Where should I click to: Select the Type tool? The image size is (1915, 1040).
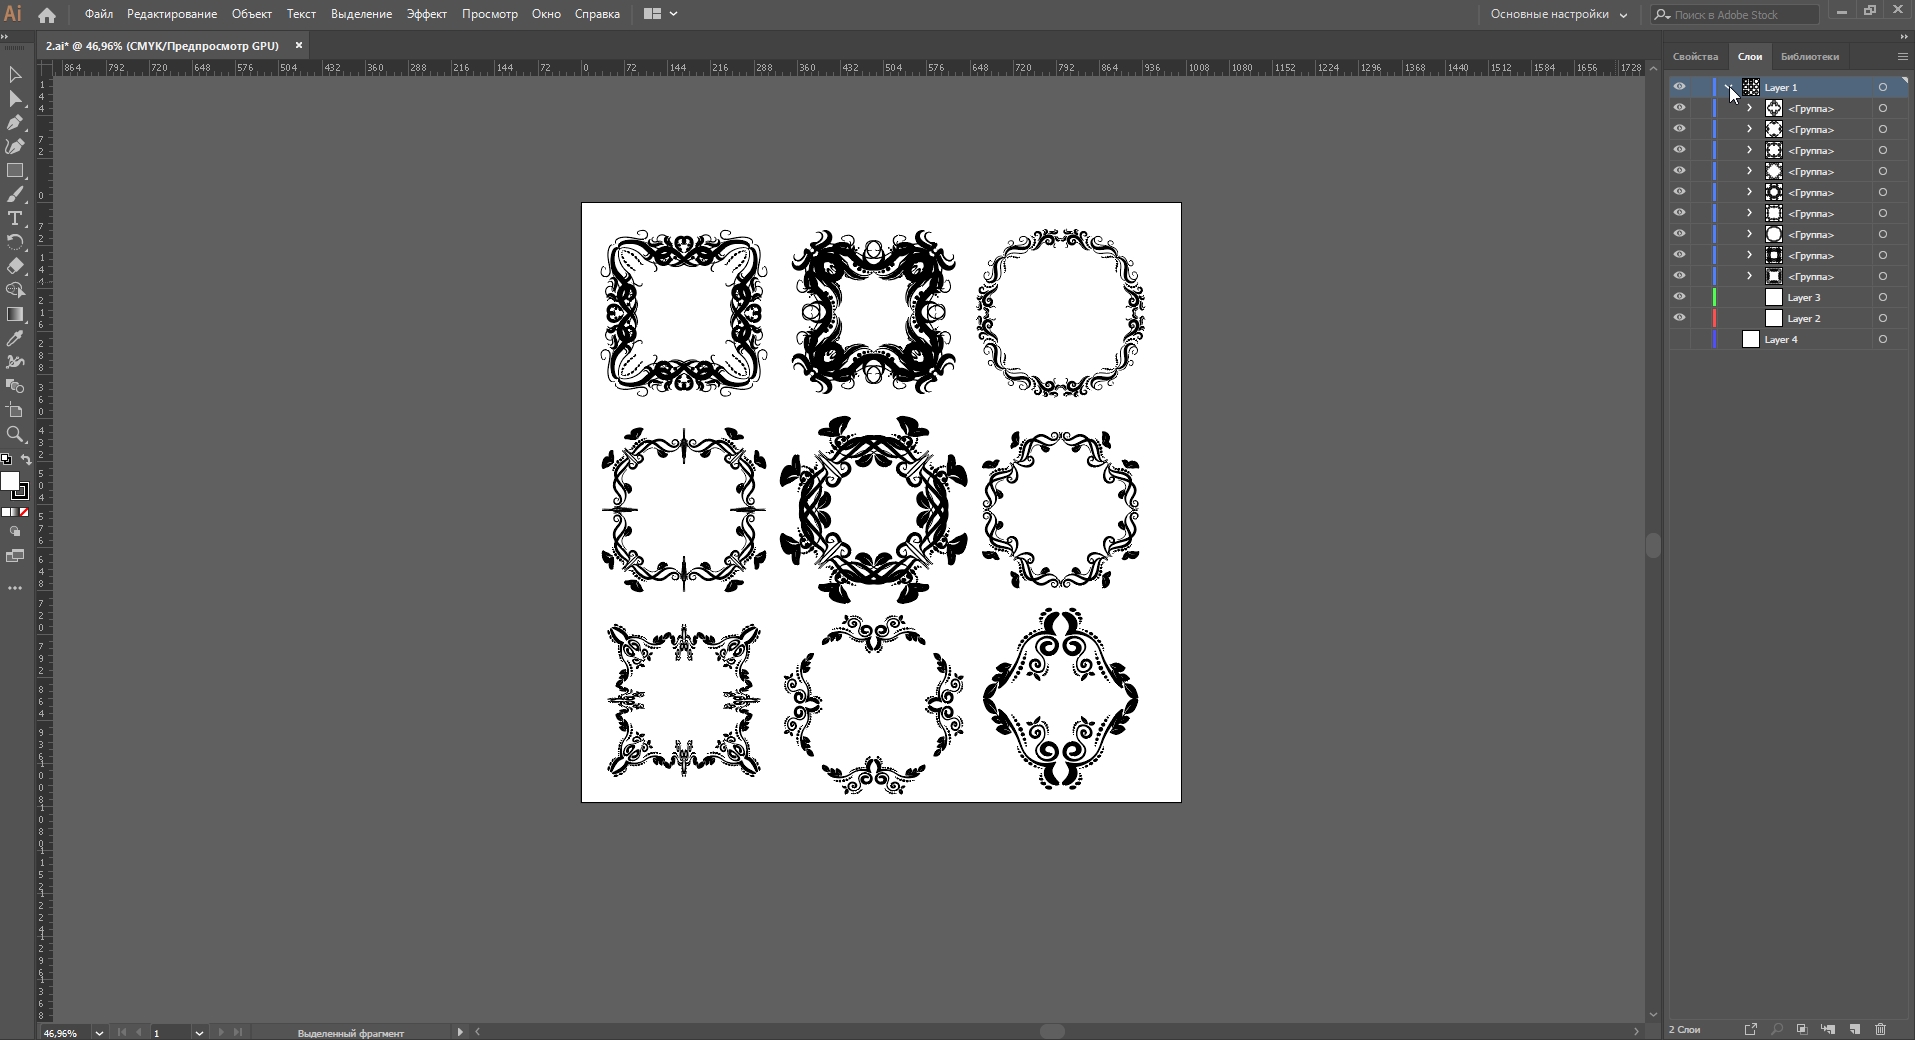pos(15,219)
